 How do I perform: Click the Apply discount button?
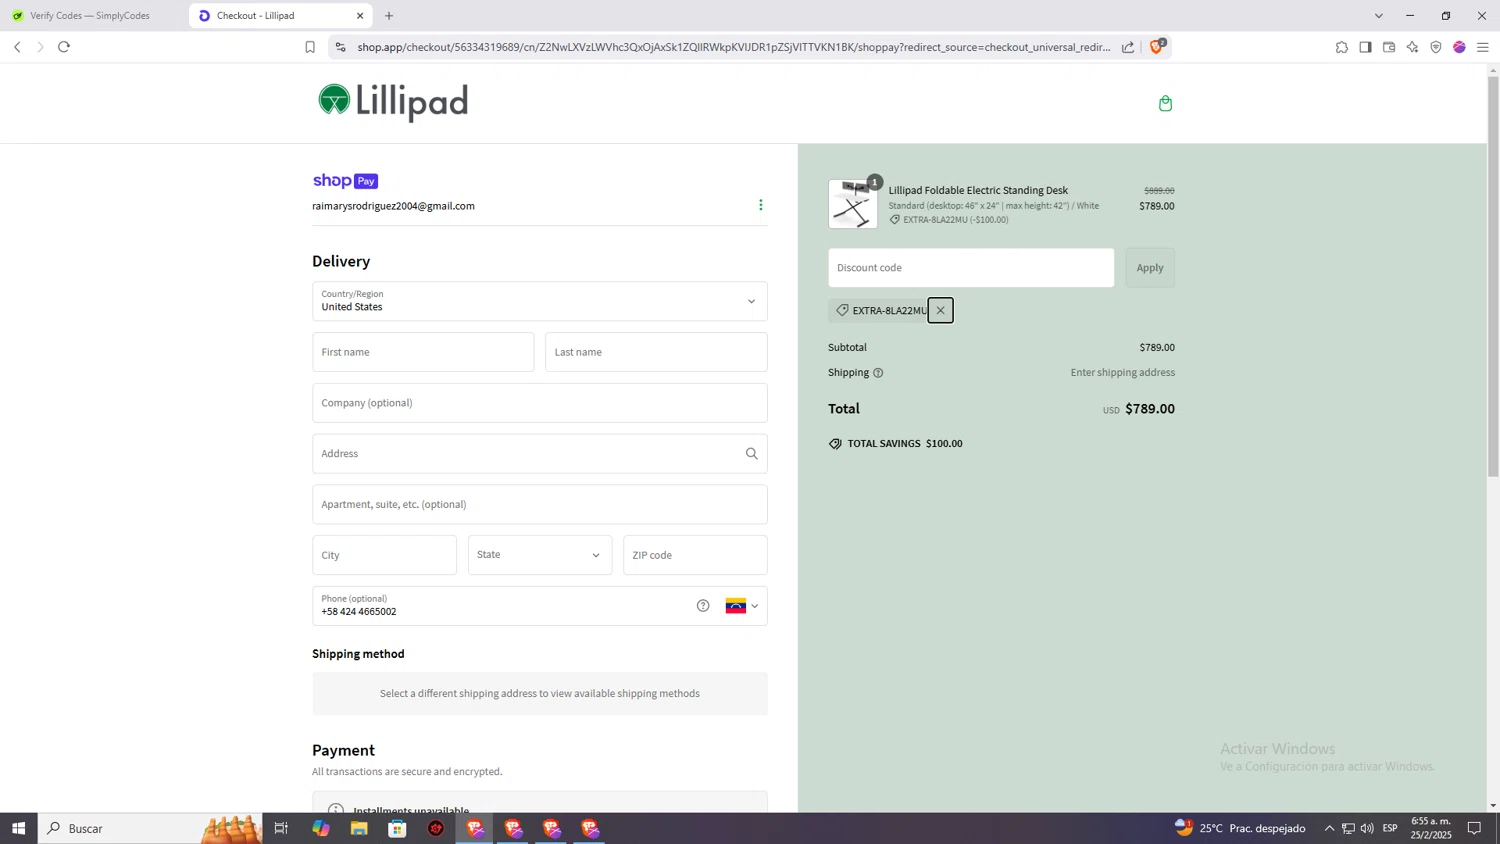[1150, 268]
